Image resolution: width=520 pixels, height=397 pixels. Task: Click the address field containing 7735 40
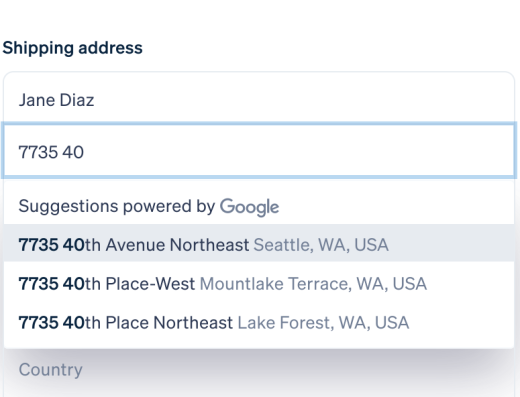click(x=259, y=151)
